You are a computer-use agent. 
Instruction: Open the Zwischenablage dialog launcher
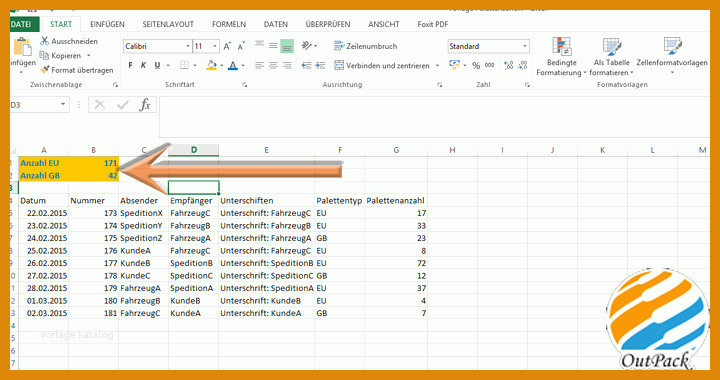tap(115, 84)
